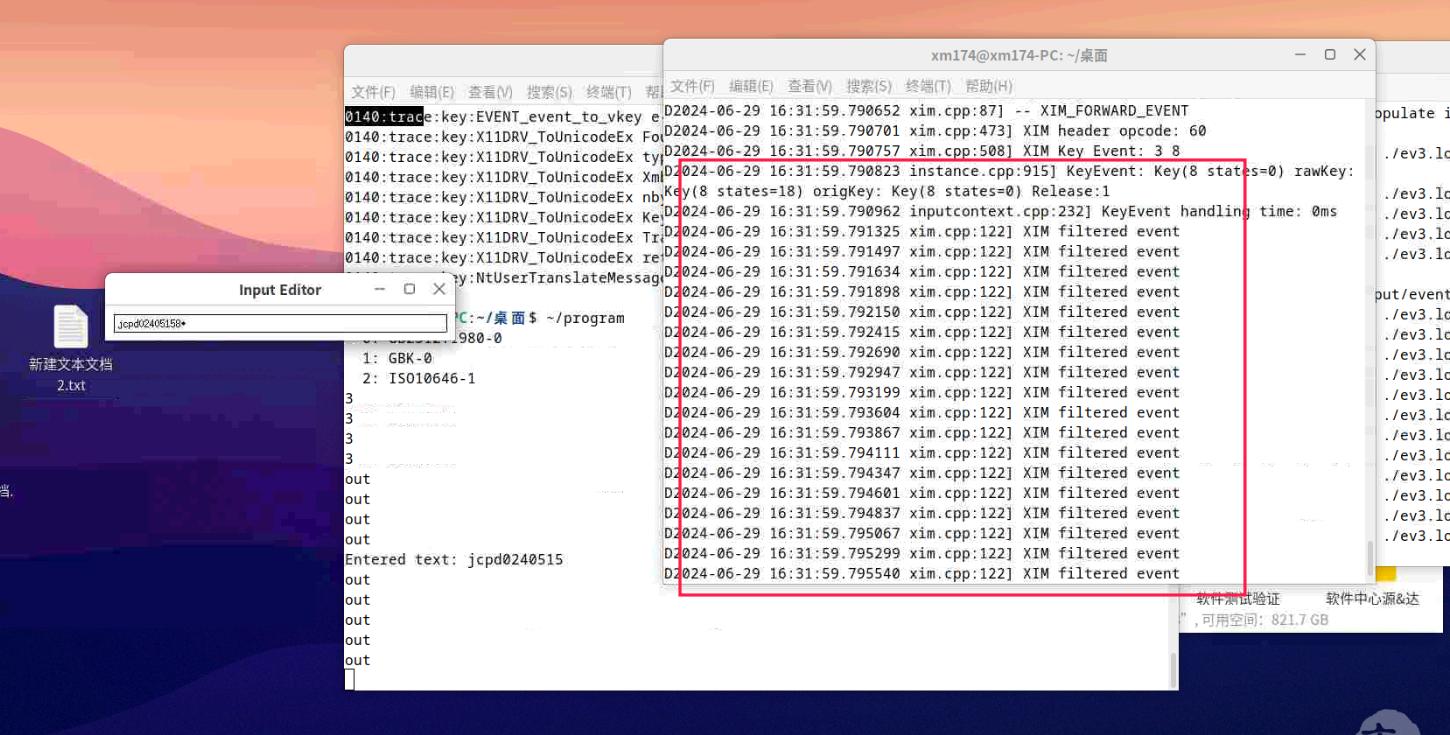Image resolution: width=1450 pixels, height=735 pixels.
Task: Open 查看(V) menu in the front terminal
Action: tap(810, 86)
